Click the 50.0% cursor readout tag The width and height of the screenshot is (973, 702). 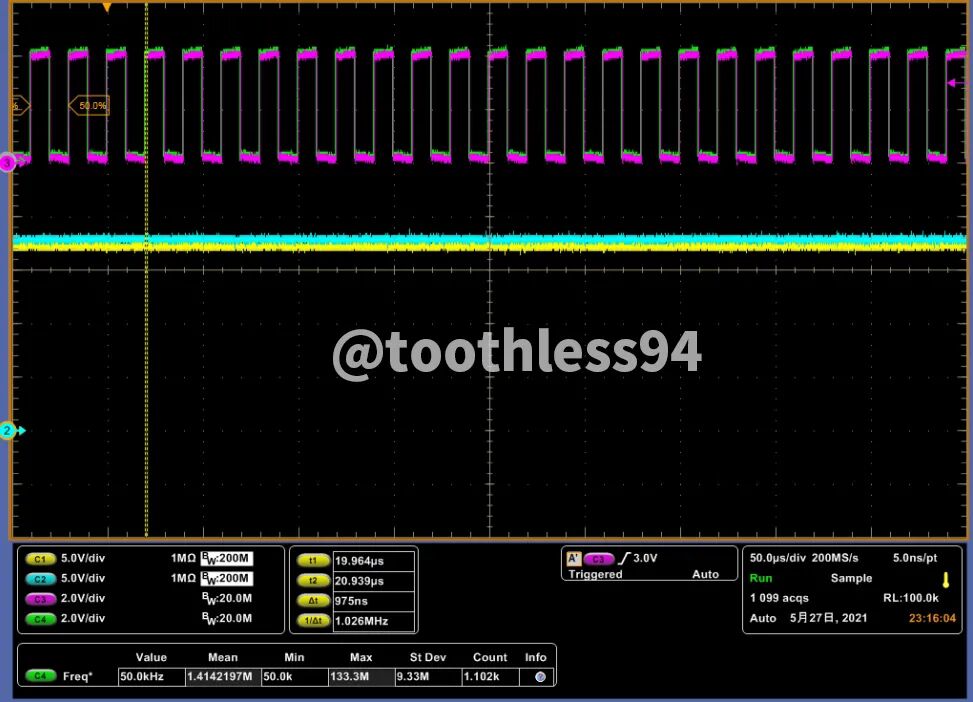tap(89, 106)
